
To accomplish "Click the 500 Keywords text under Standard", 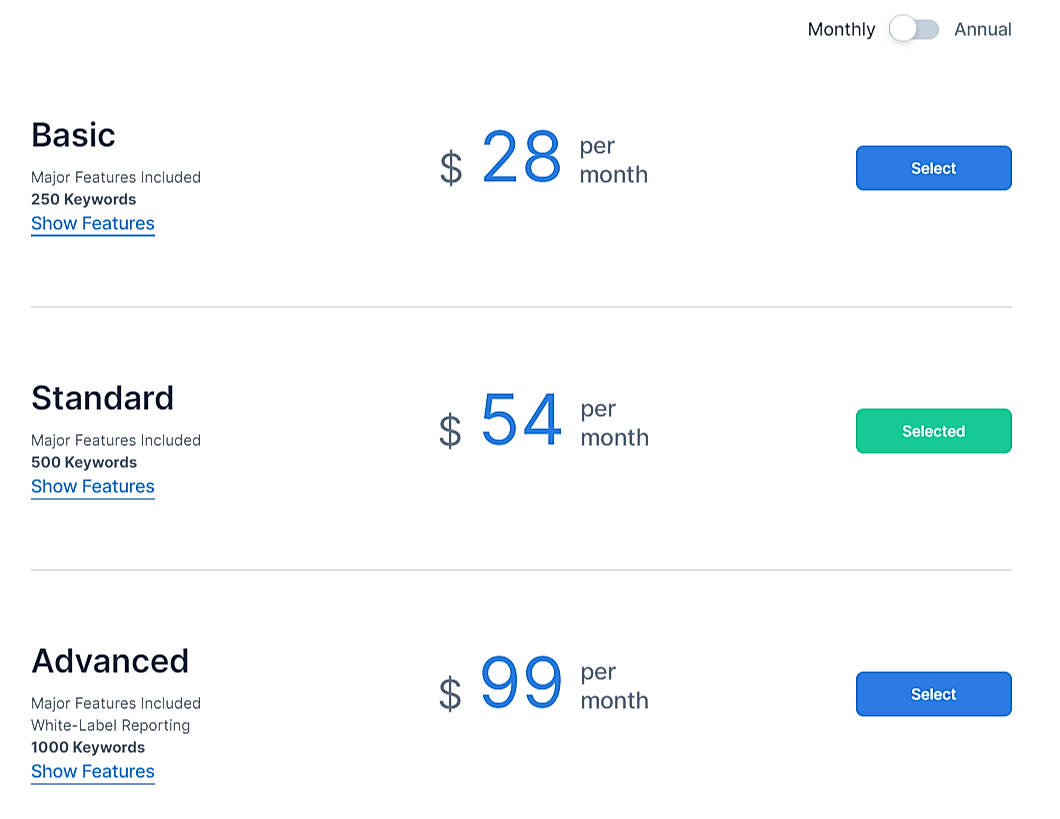I will 83,462.
